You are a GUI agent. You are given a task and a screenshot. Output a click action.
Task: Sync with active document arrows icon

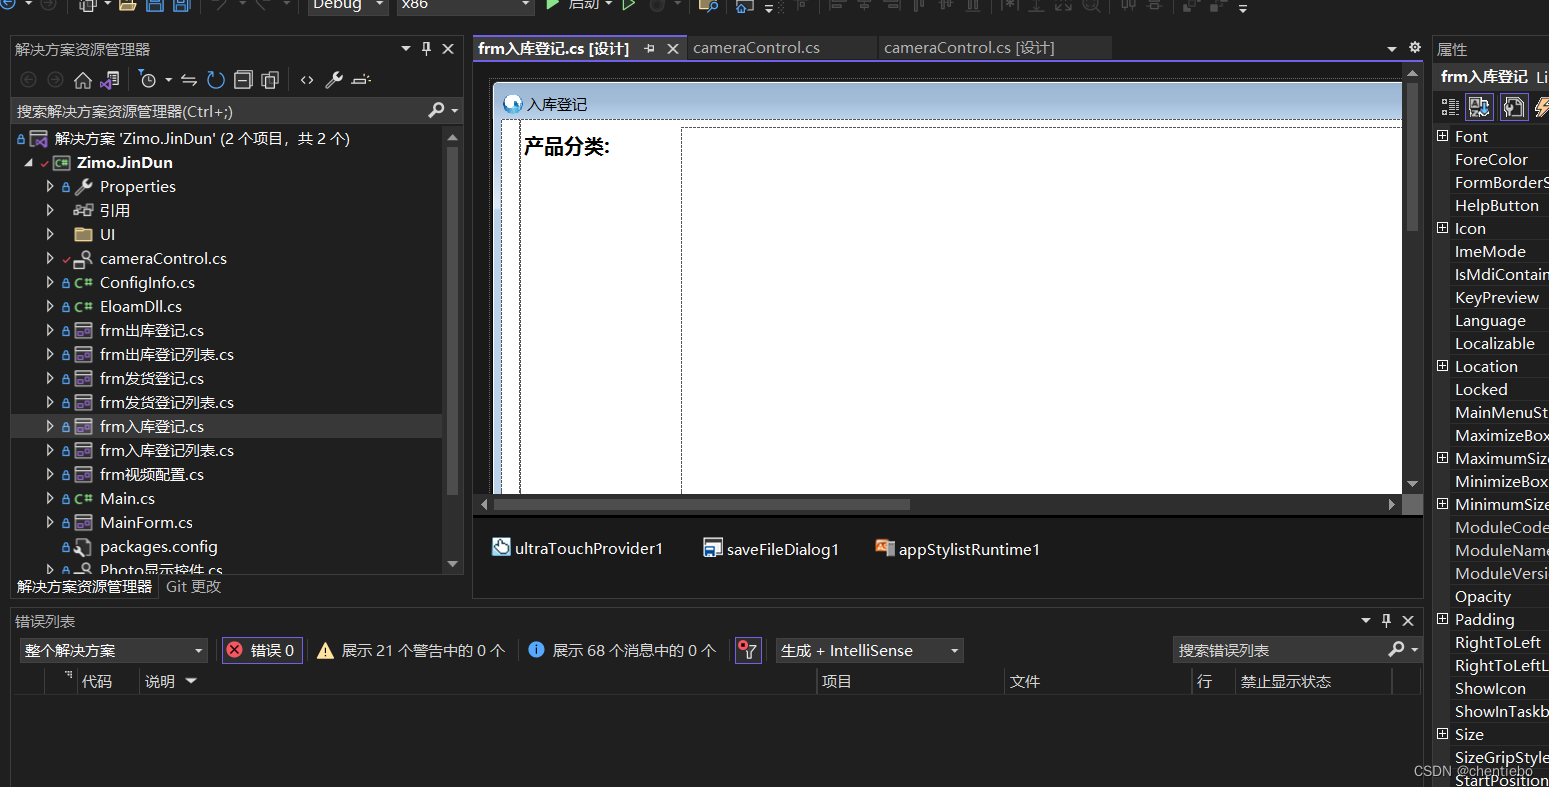(190, 80)
